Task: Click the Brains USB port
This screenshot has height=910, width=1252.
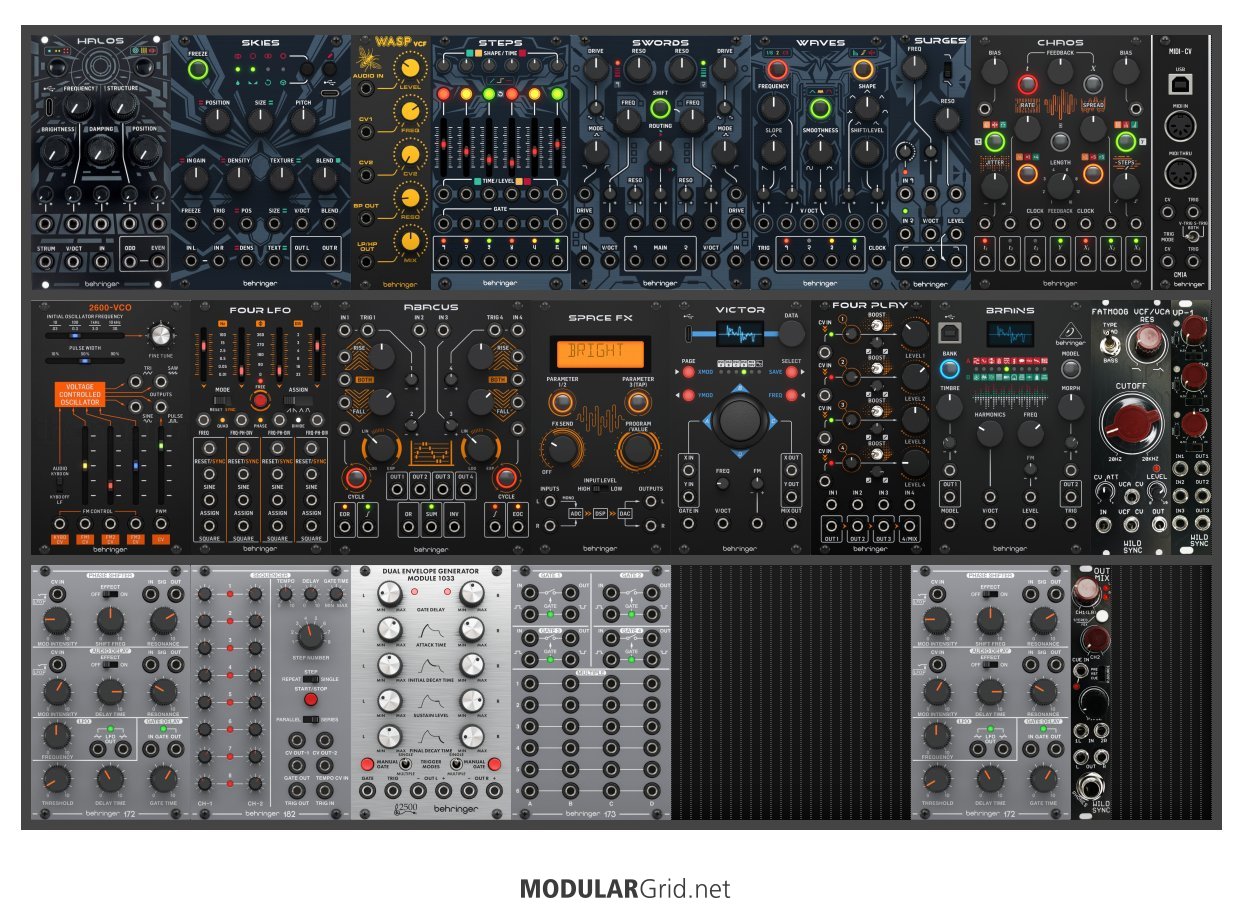Action: [950, 335]
